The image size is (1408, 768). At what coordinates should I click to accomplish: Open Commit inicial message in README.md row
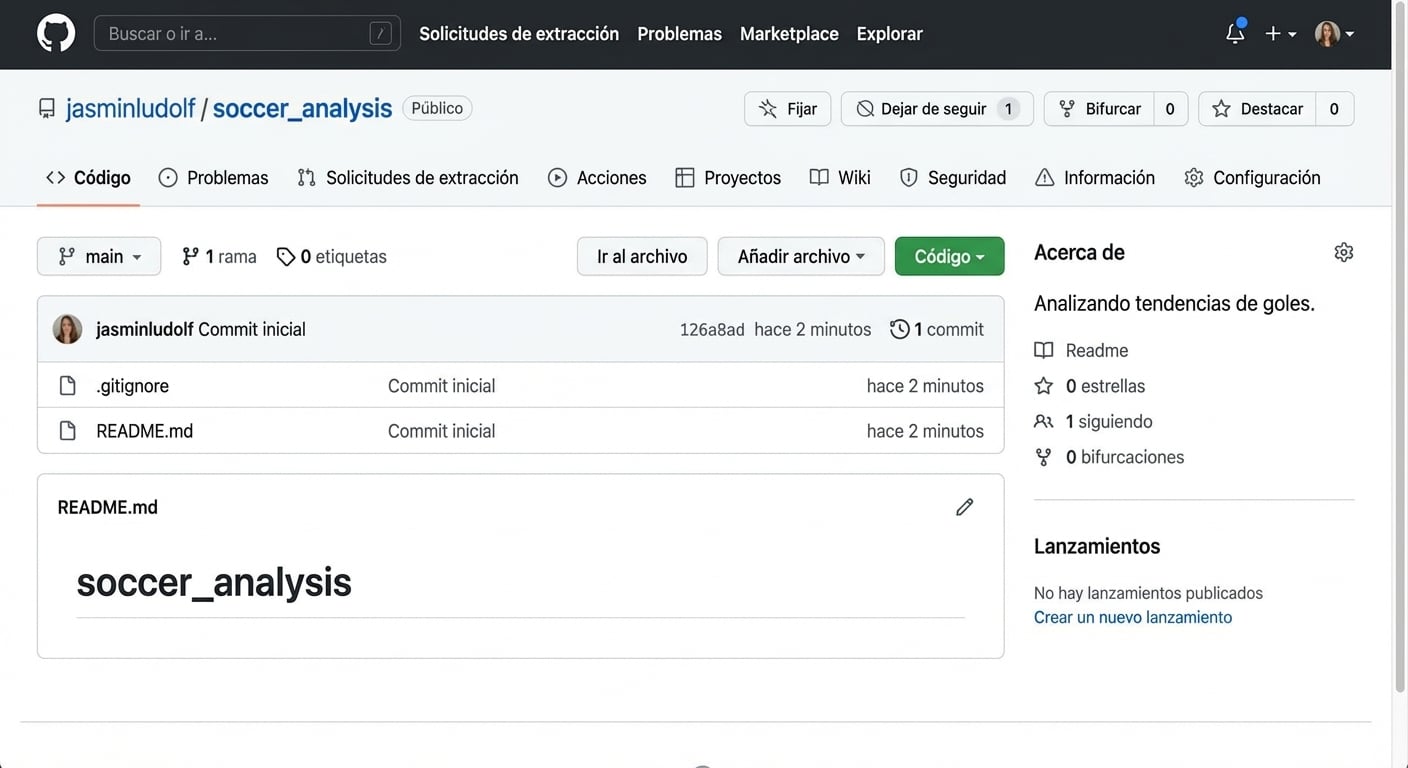441,431
